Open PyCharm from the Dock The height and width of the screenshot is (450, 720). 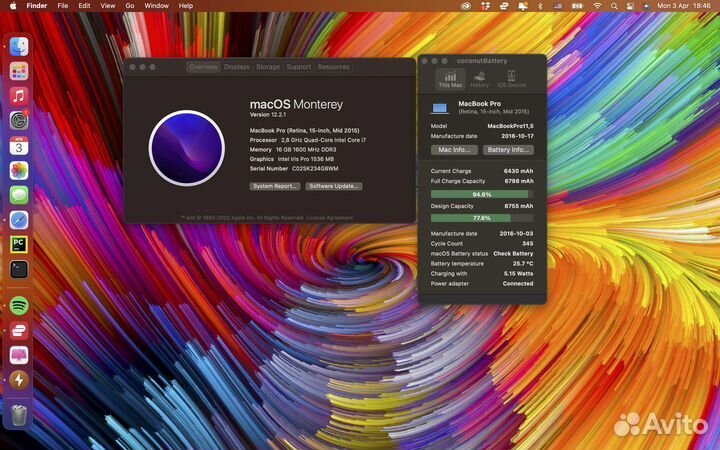tap(19, 245)
